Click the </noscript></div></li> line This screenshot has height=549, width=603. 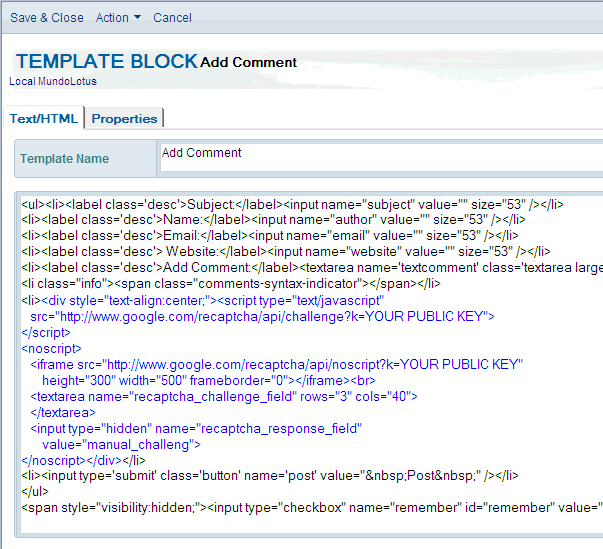(83, 461)
